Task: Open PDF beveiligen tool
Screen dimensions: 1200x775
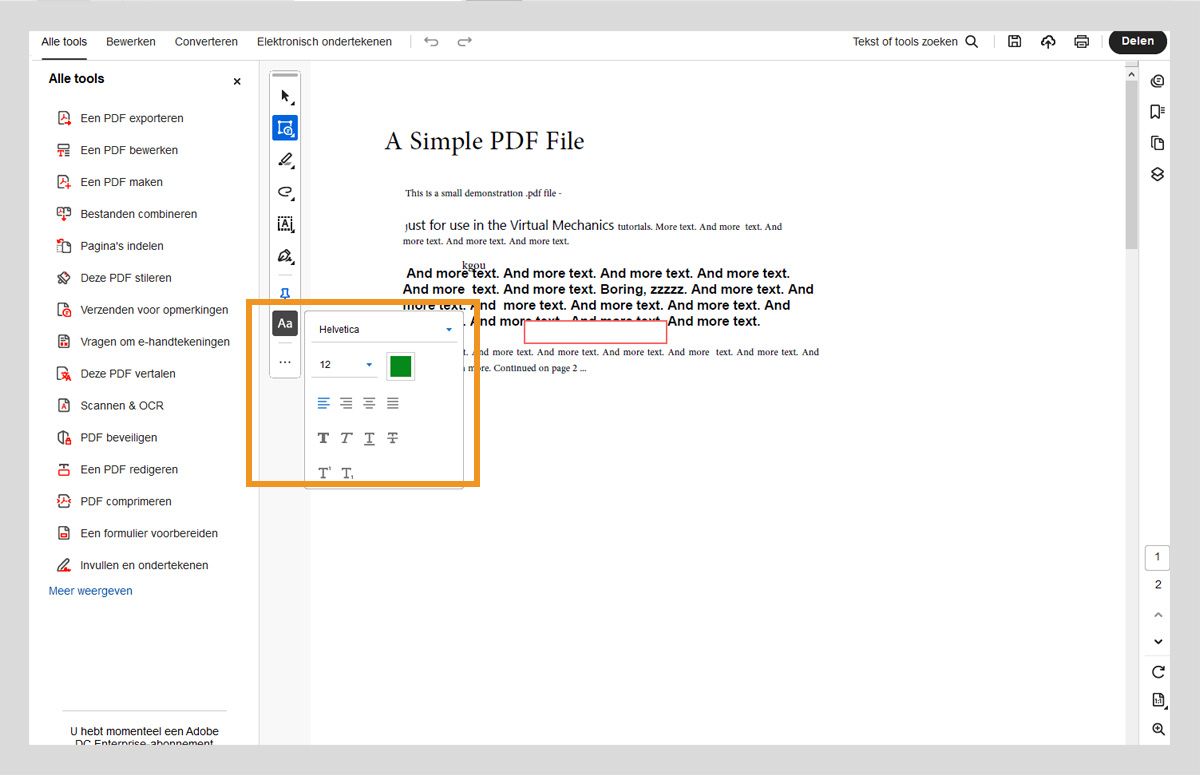Action: click(x=118, y=438)
